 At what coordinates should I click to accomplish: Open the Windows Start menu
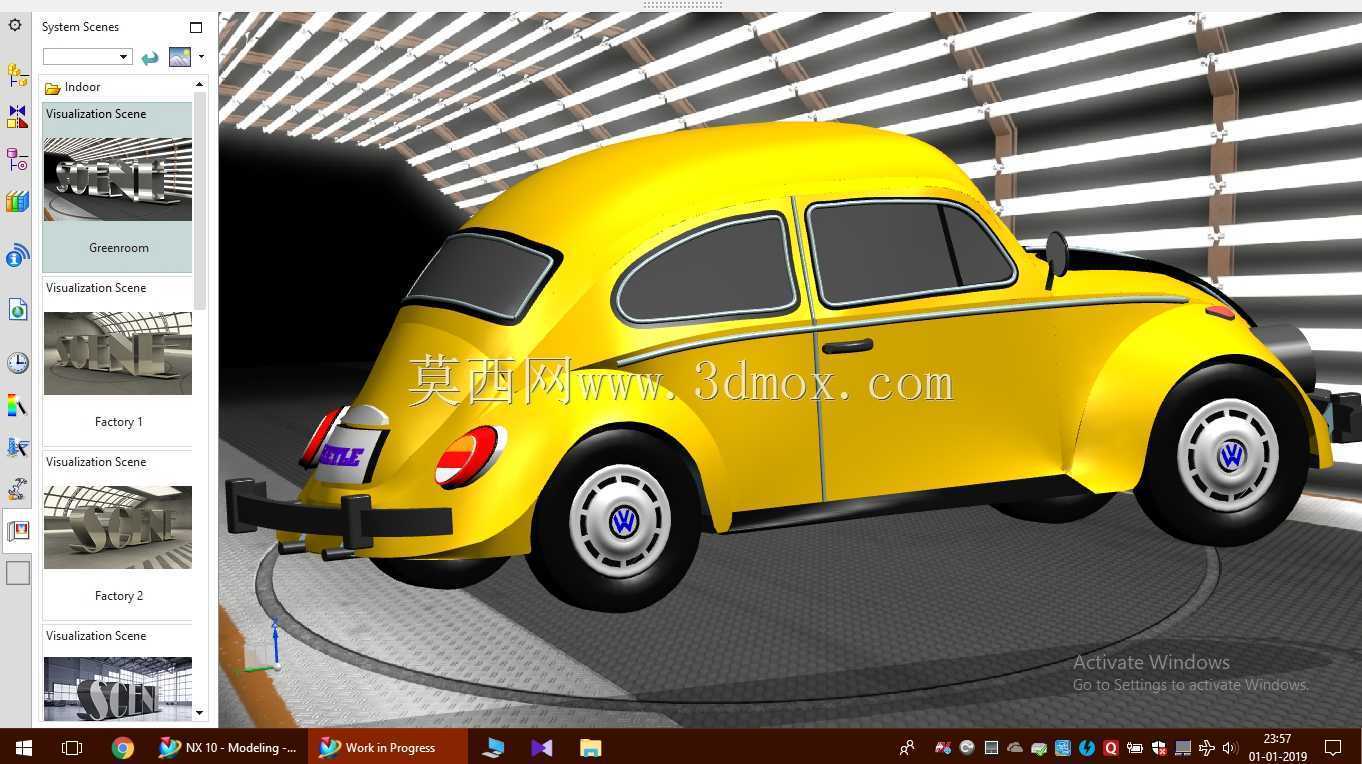click(x=23, y=747)
